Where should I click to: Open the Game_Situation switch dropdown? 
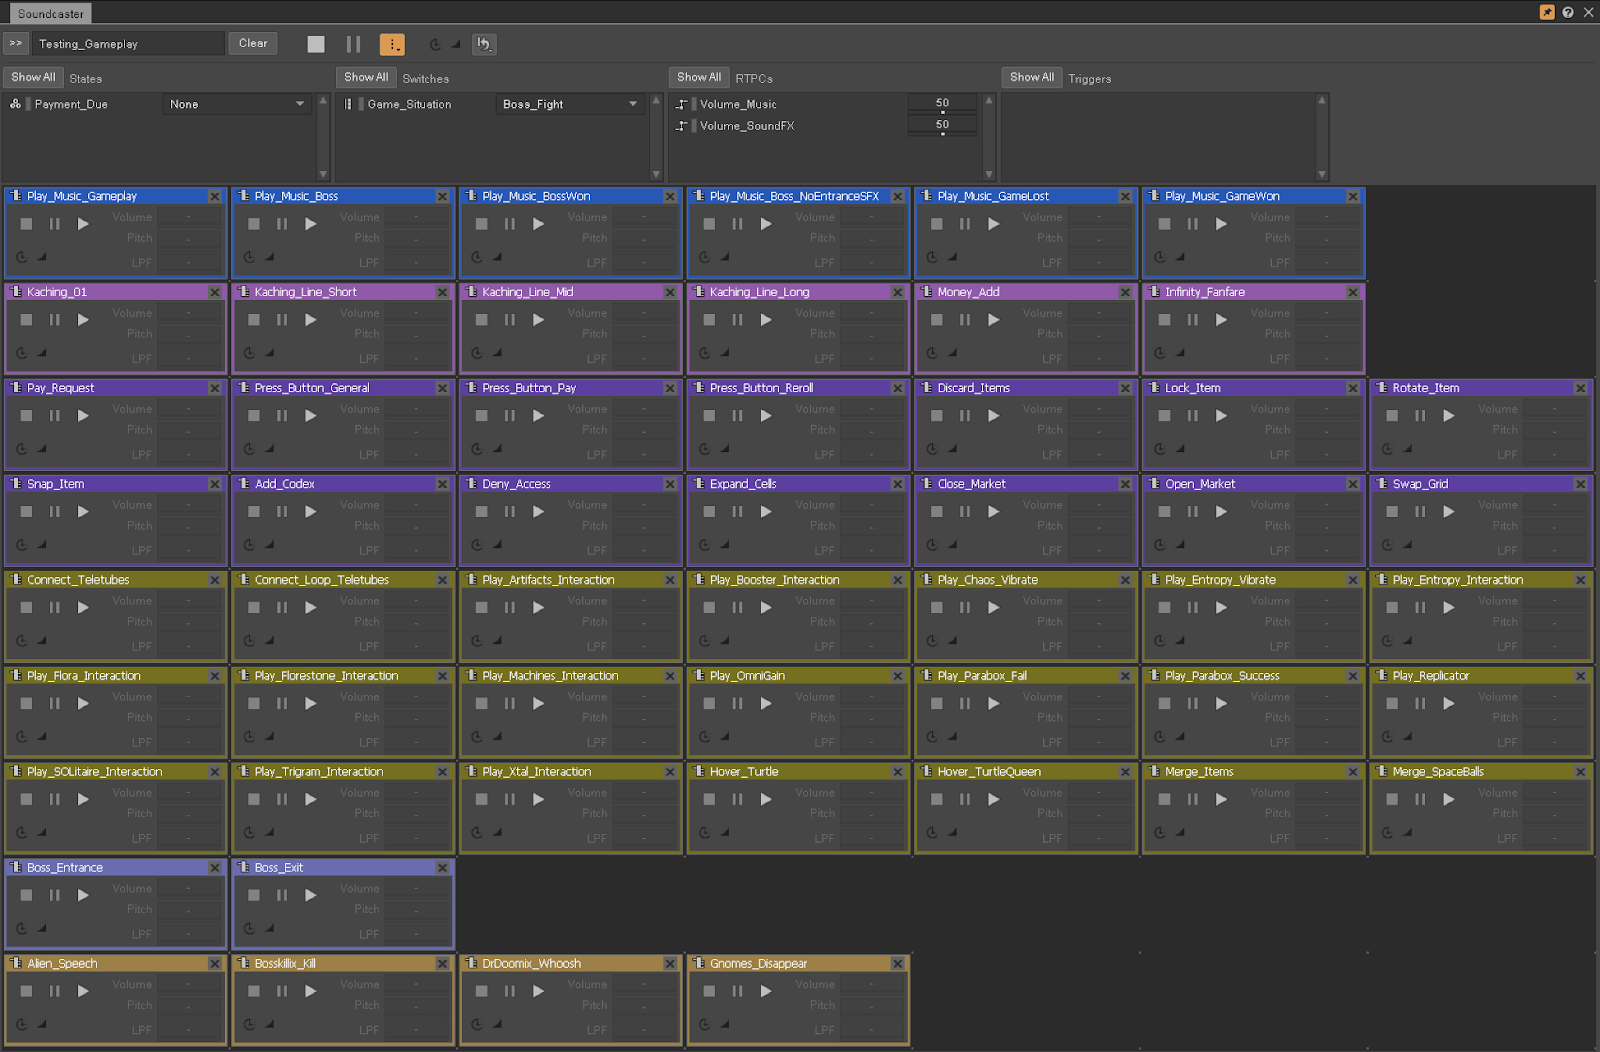[570, 104]
